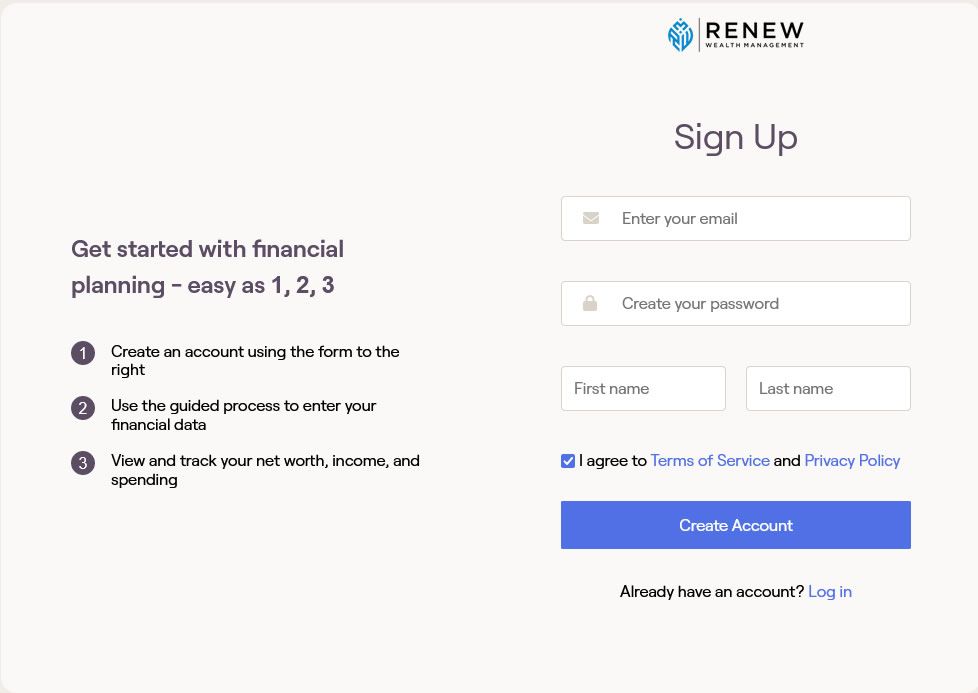Click the 'I agree to' label text
This screenshot has width=978, height=693.
pyautogui.click(x=613, y=461)
